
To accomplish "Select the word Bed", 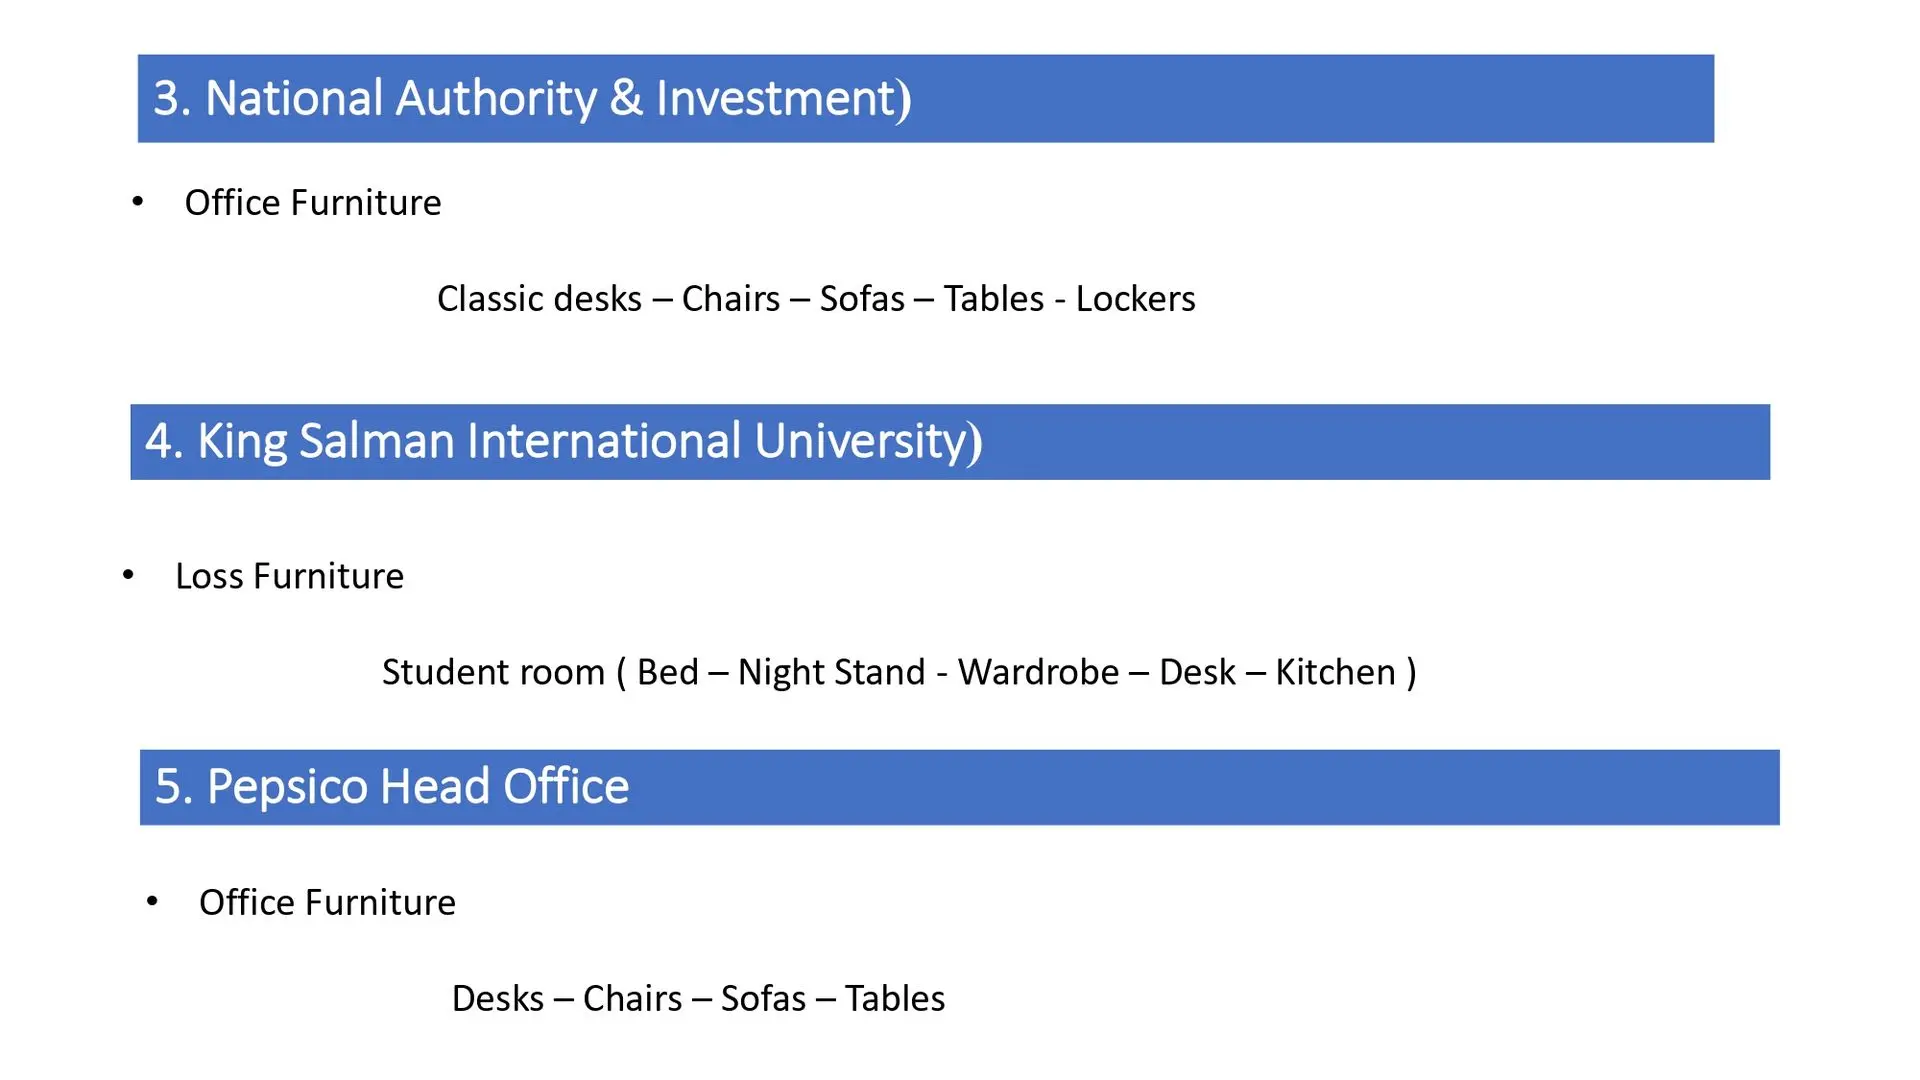I will [667, 673].
